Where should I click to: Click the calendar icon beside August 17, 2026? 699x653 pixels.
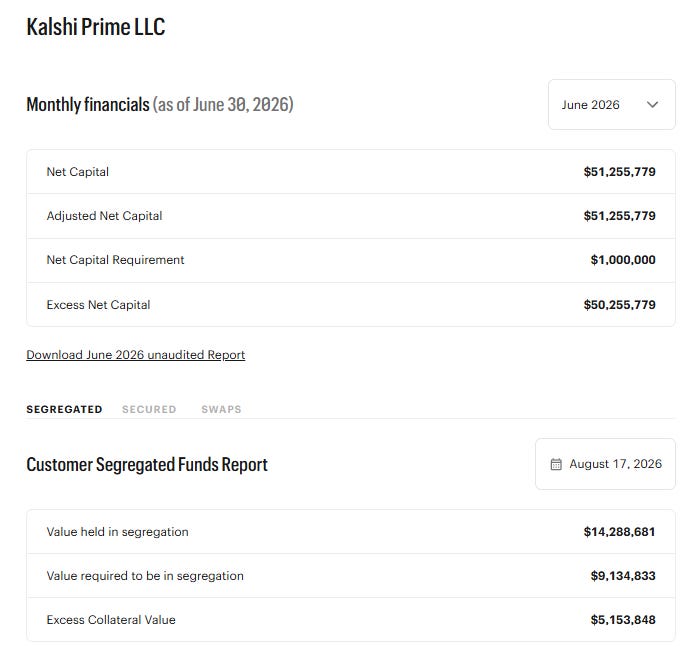point(556,464)
